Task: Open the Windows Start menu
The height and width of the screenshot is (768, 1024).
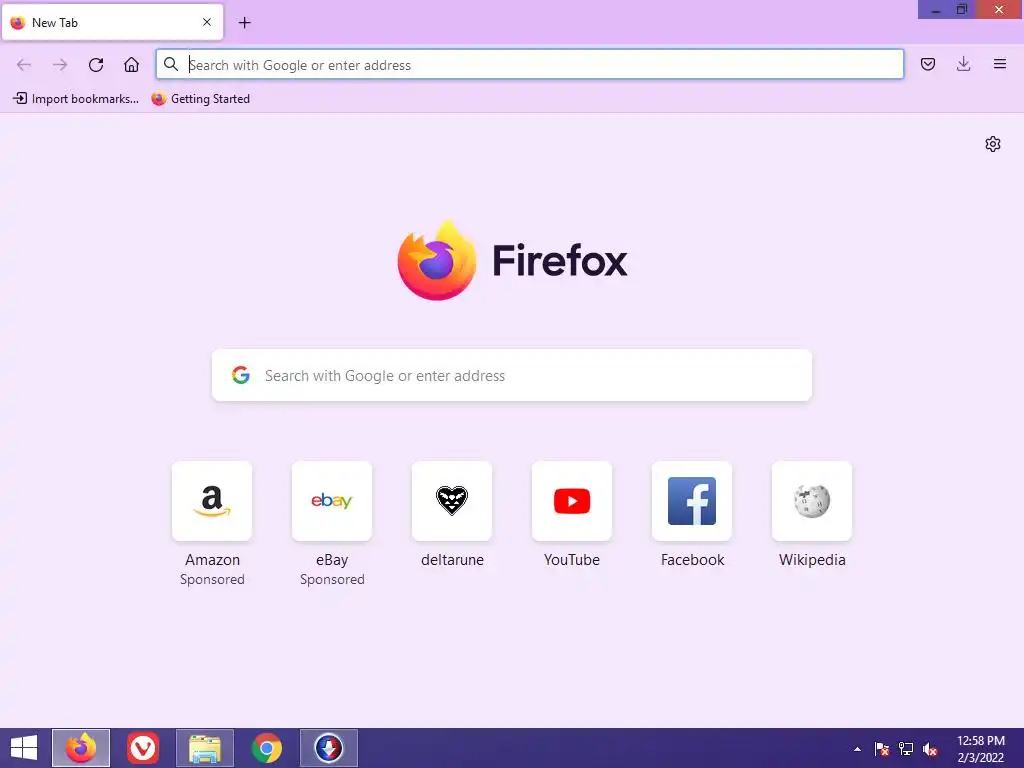Action: tap(24, 748)
